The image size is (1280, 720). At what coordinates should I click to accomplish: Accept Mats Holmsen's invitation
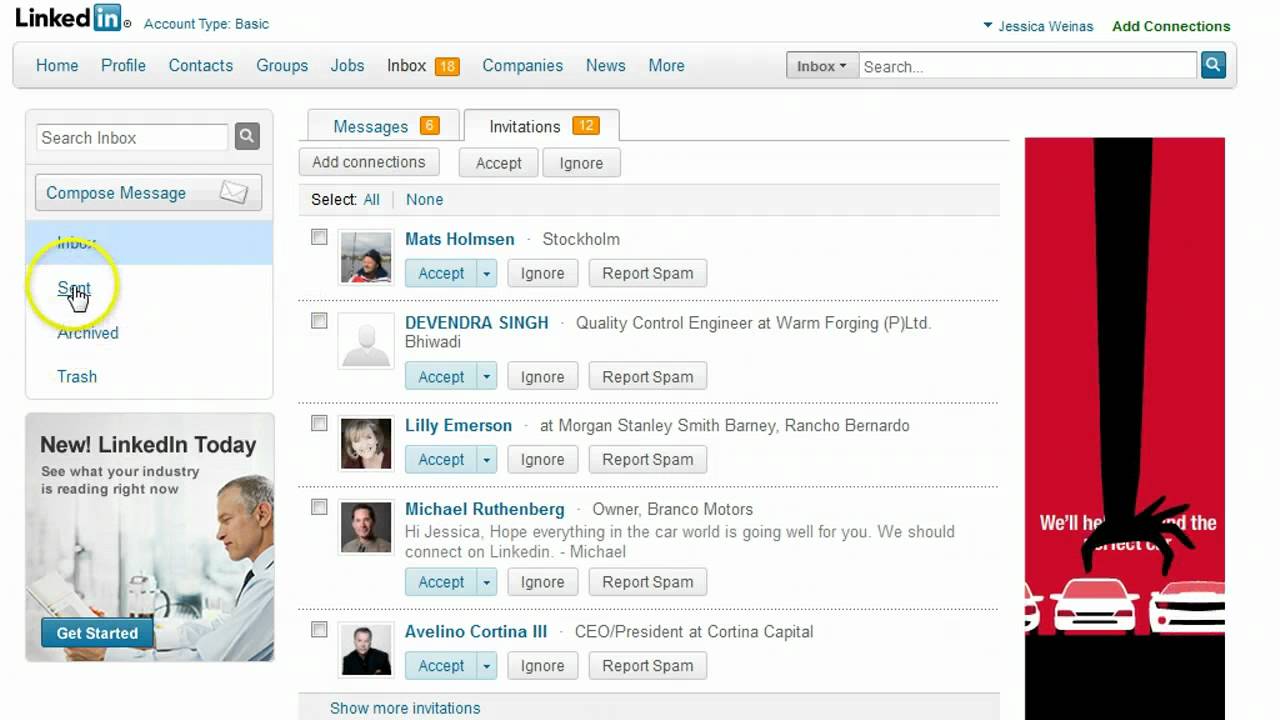pos(441,273)
